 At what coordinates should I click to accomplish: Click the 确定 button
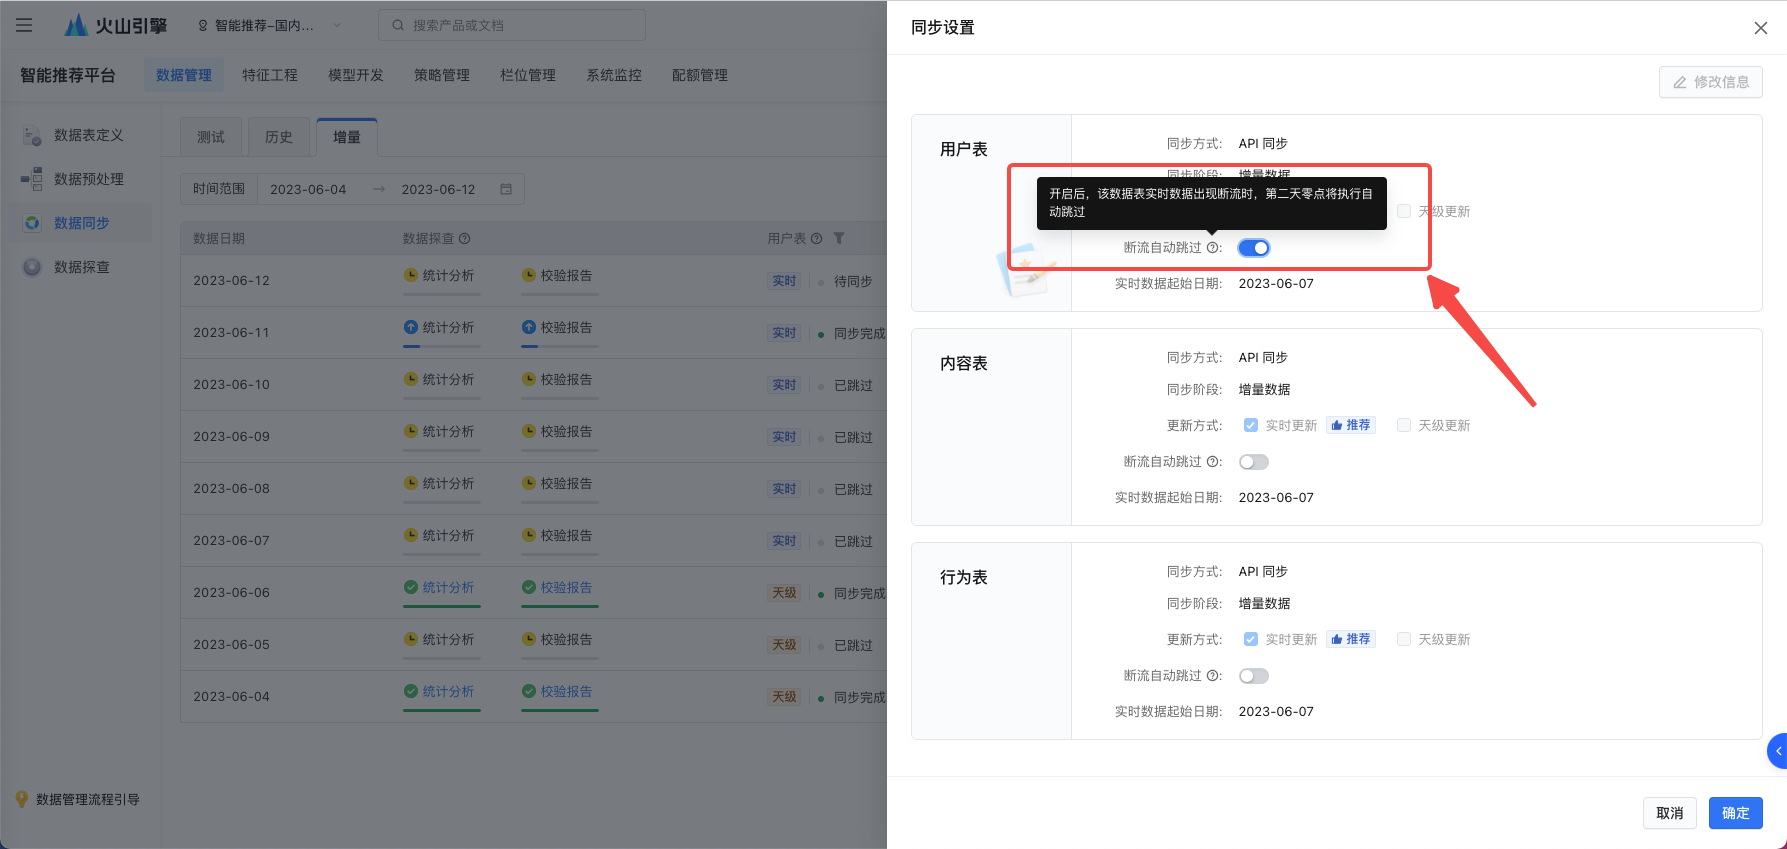[1735, 813]
